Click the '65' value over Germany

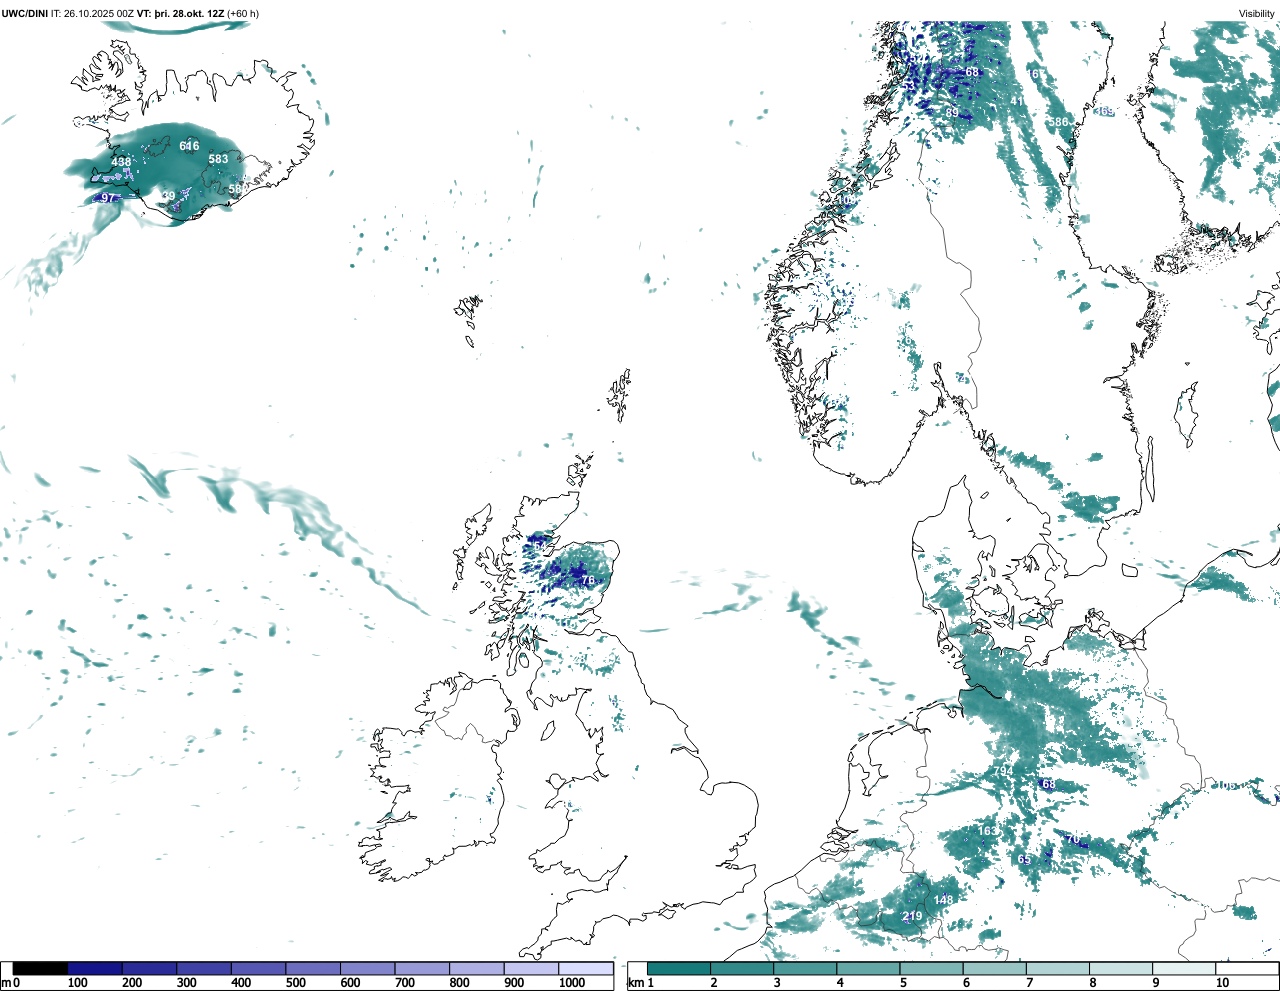[x=1024, y=860]
